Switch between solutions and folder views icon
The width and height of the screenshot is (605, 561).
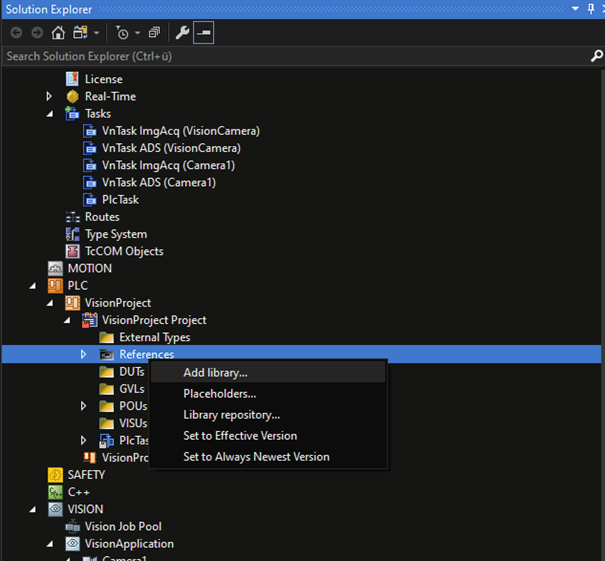click(x=80, y=33)
